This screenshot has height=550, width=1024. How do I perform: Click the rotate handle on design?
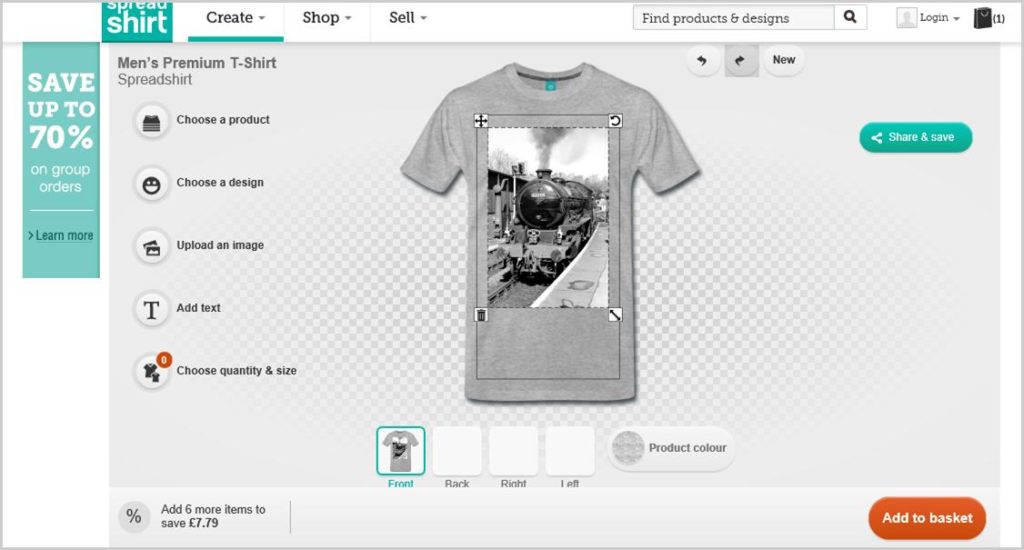615,121
